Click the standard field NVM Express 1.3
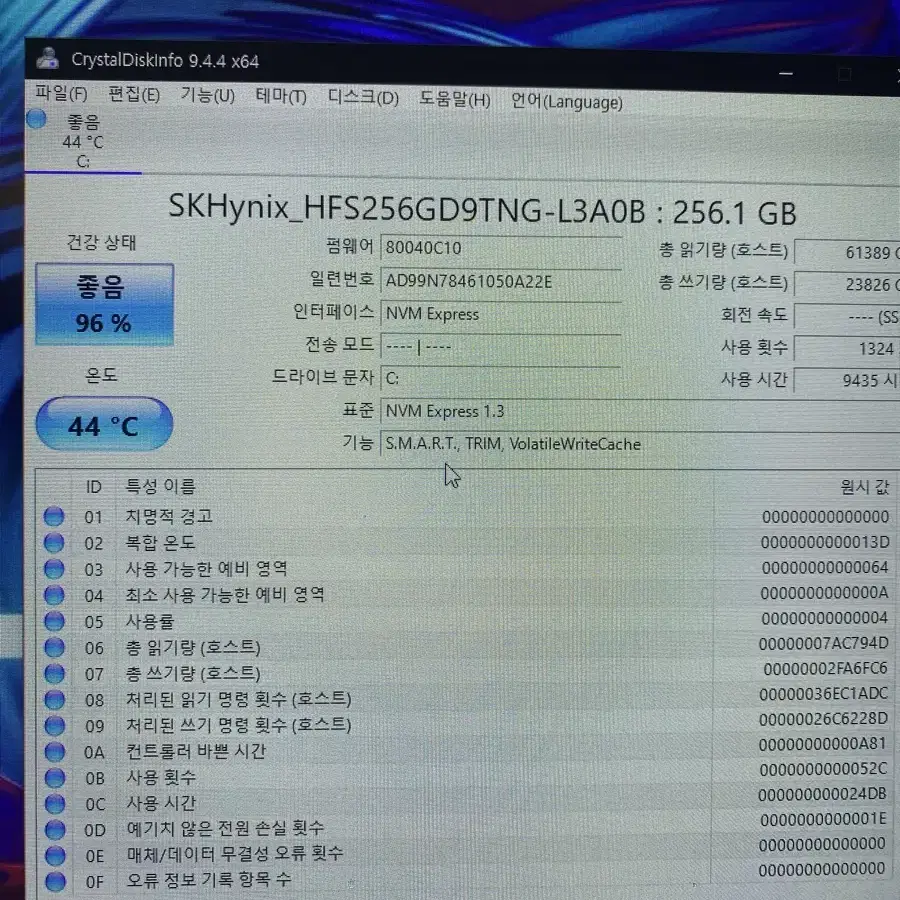This screenshot has width=900, height=900. point(640,412)
